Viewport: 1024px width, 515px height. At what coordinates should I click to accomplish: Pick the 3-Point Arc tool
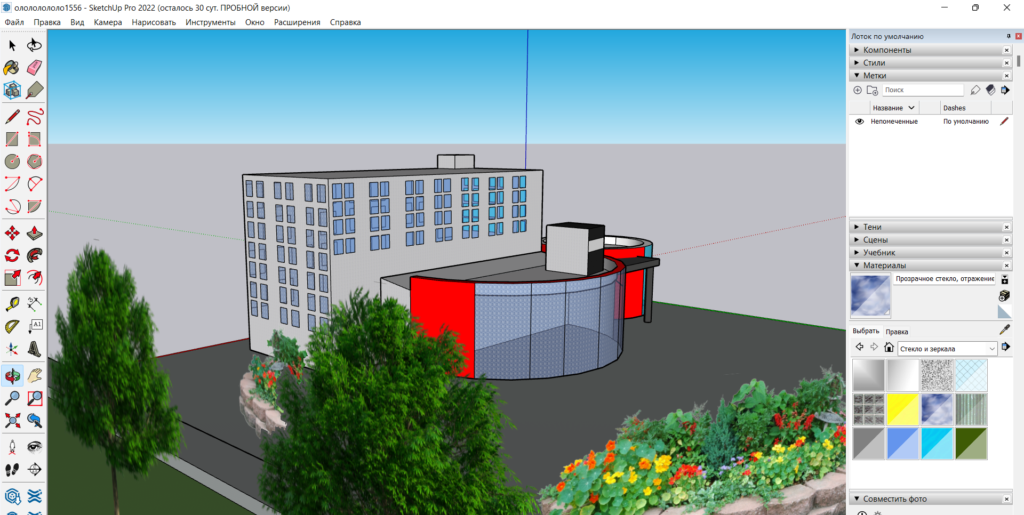[x=12, y=206]
